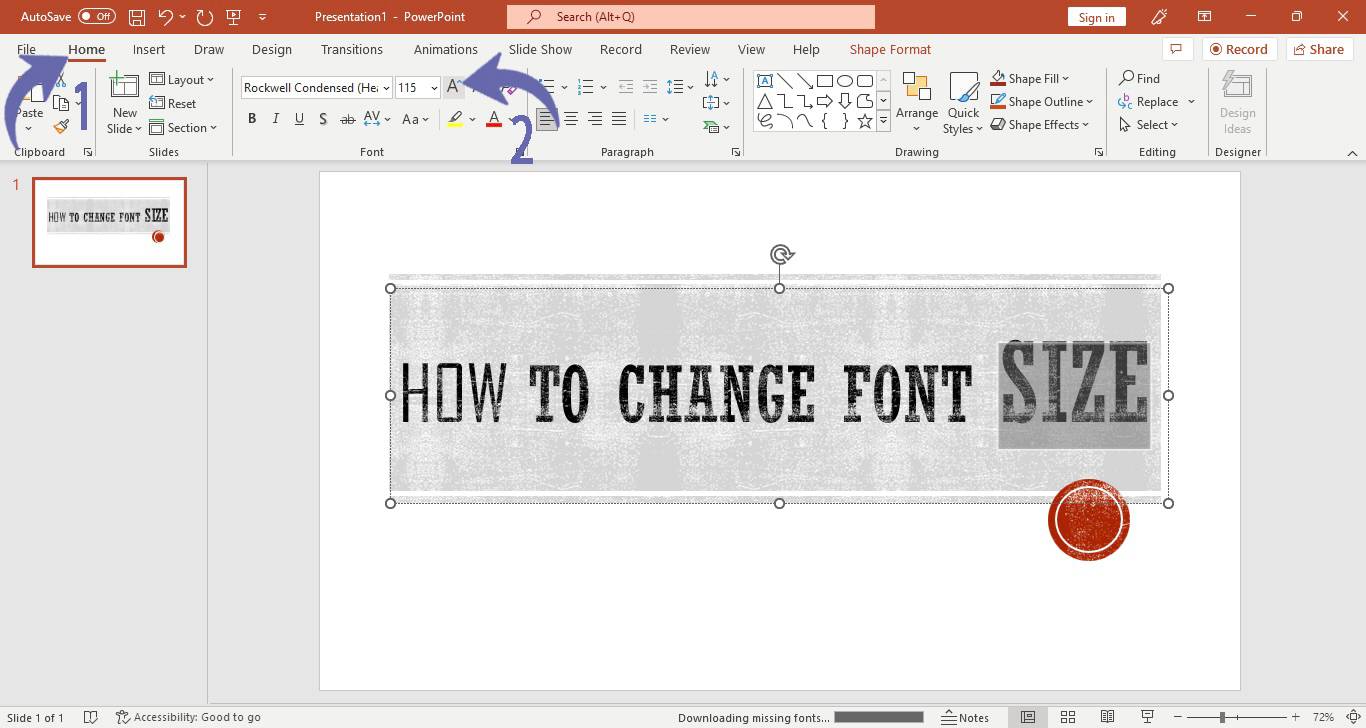Toggle the Notes pane
1366x728 pixels.
[965, 717]
